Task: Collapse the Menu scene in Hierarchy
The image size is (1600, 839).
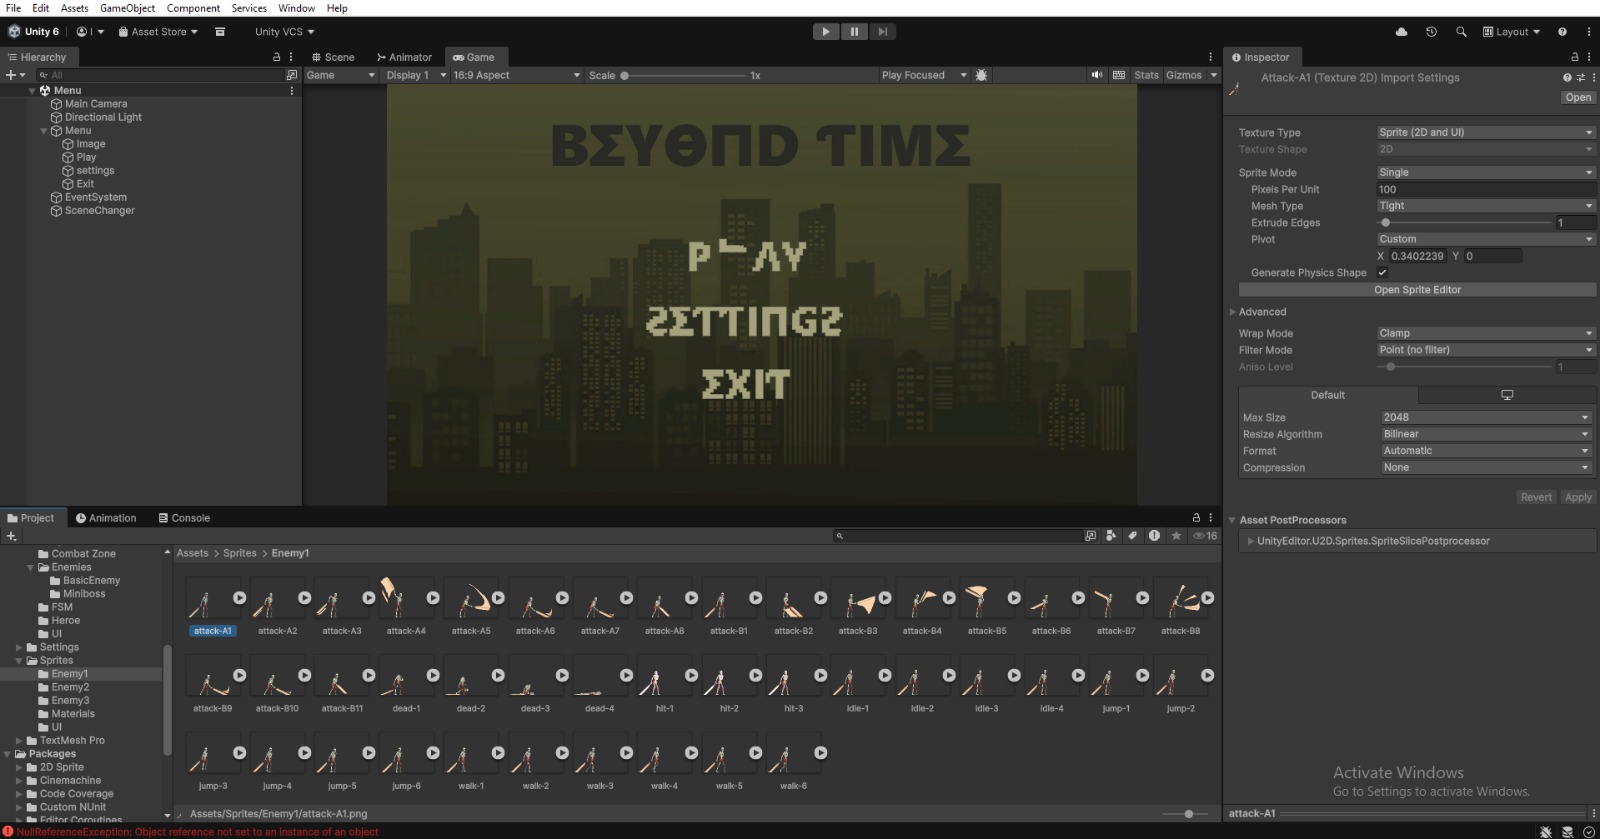Action: pyautogui.click(x=32, y=90)
